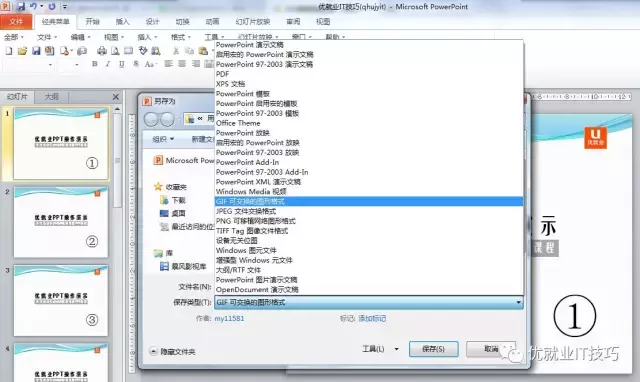The image size is (640, 382).
Task: Click the 隐藏文件夹 button
Action: [173, 351]
